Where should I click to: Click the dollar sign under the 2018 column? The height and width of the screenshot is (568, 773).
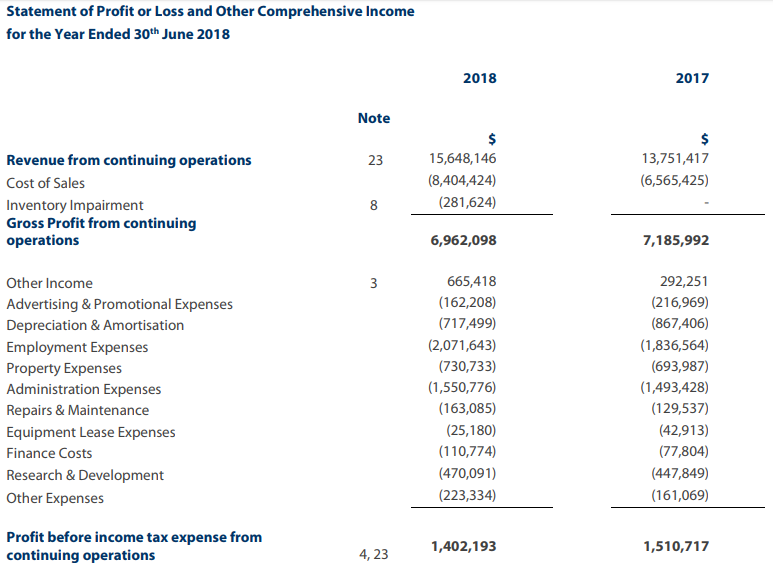492,139
